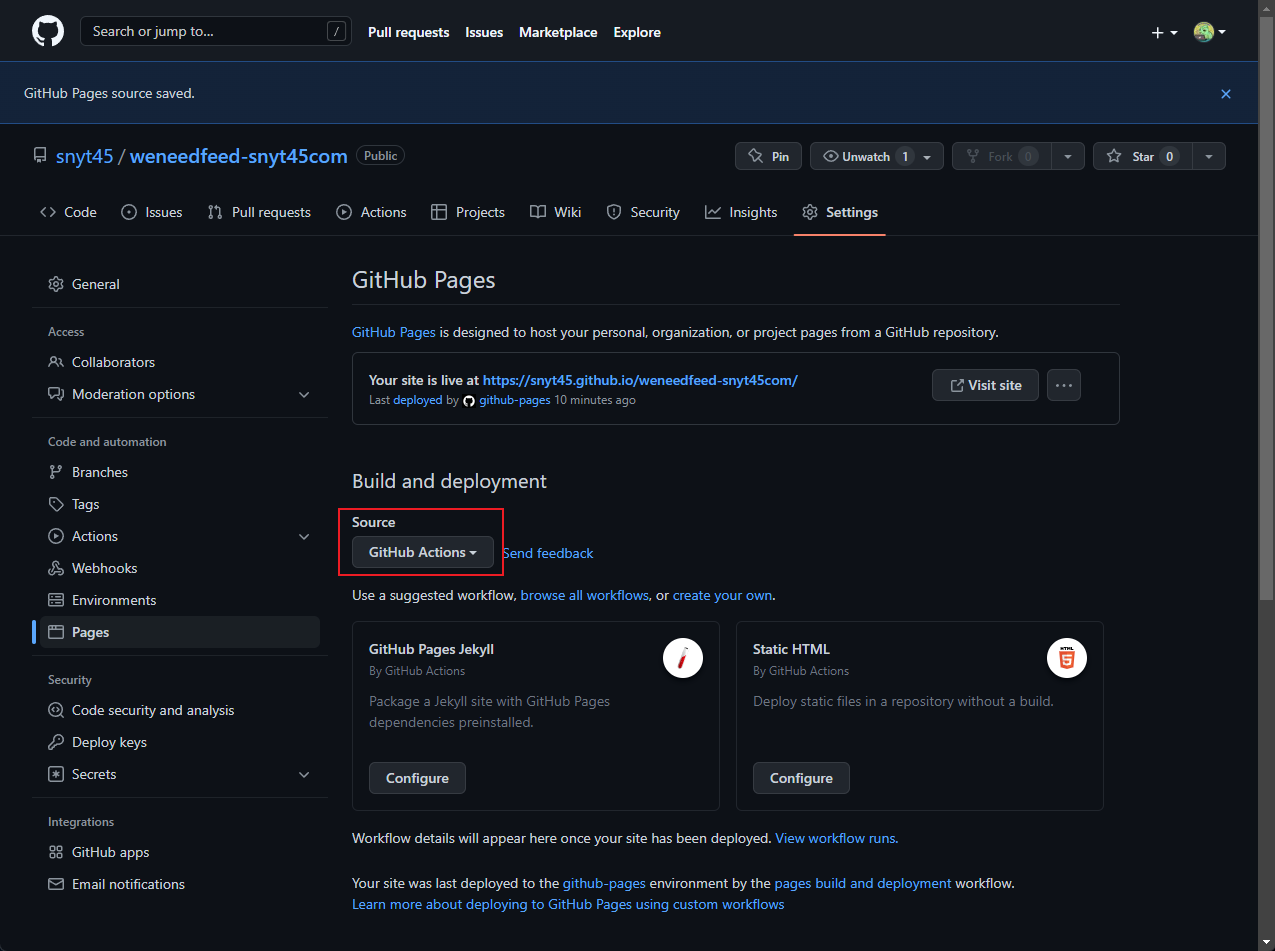Configure the Static HTML workflow

pos(801,778)
